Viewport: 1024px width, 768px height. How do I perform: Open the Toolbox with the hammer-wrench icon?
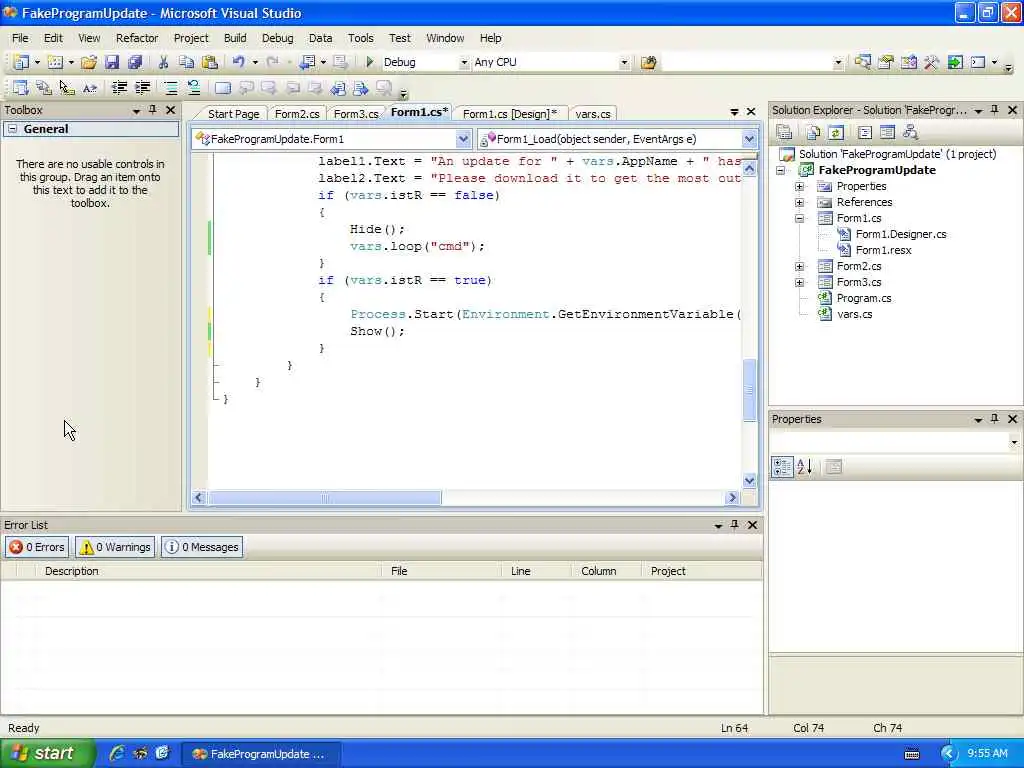pyautogui.click(x=932, y=62)
